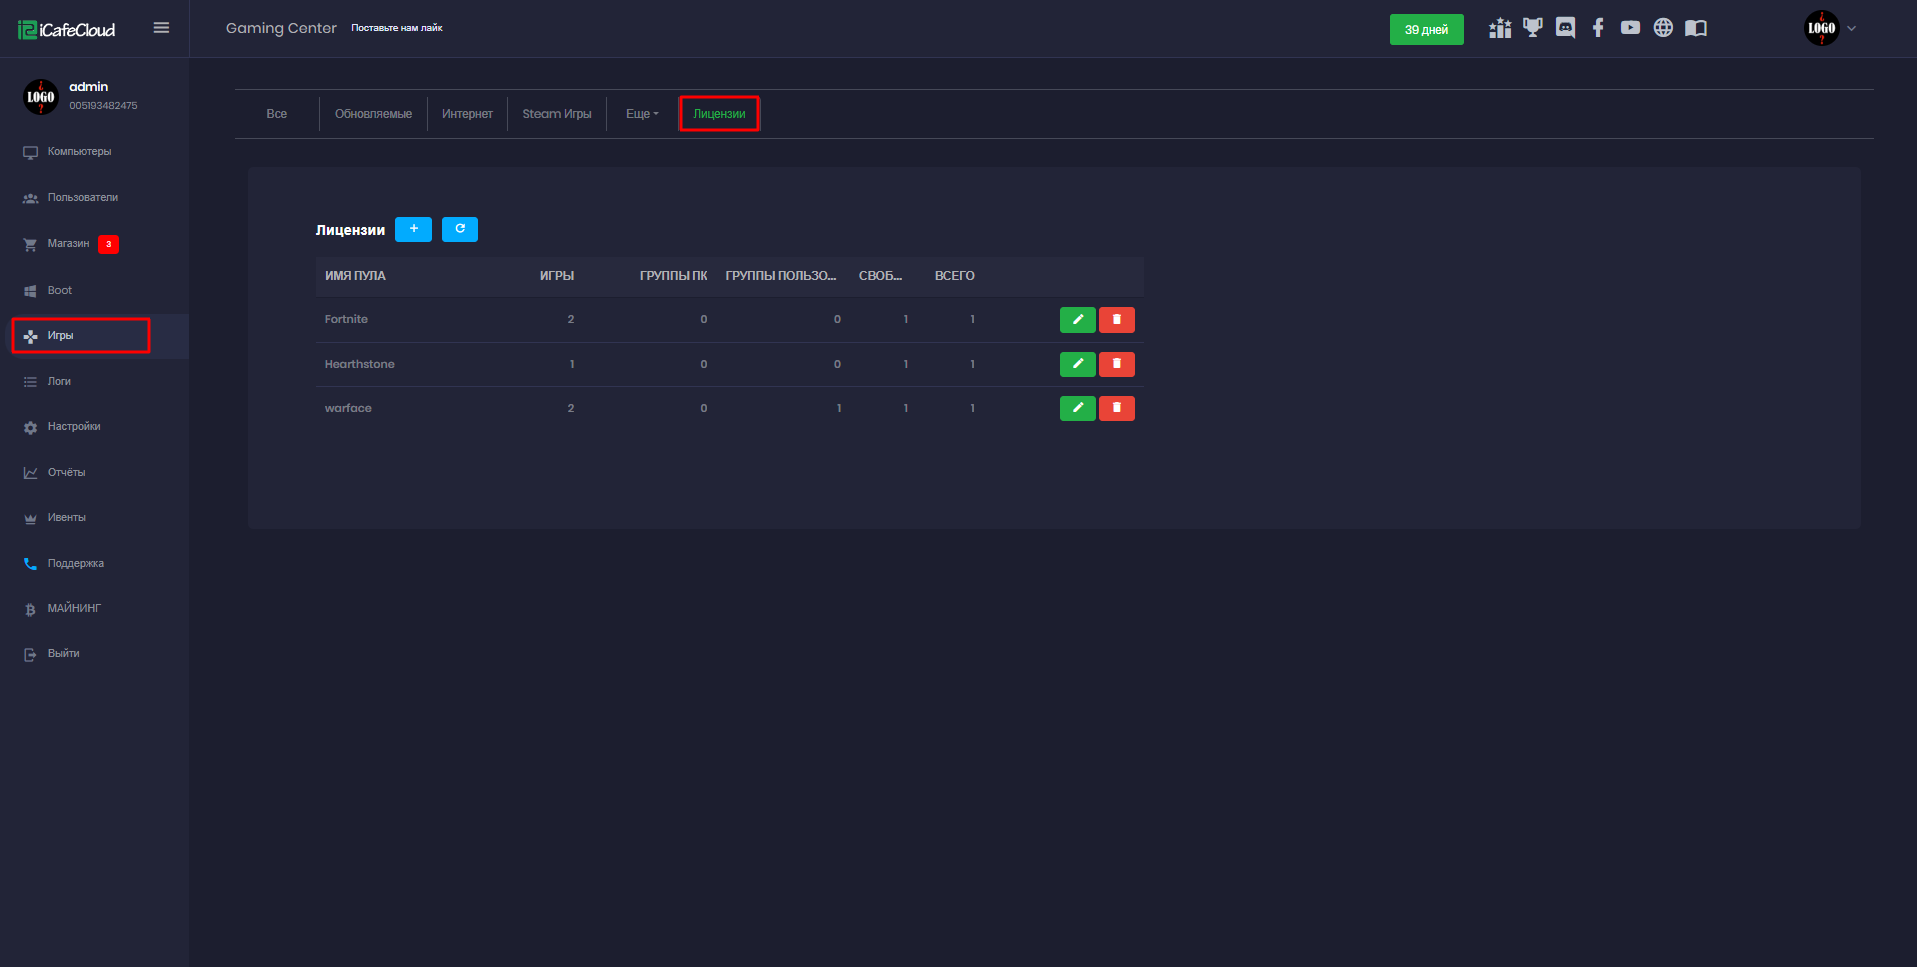The height and width of the screenshot is (967, 1917).
Task: Click the admin ID 005193482475
Action: click(103, 106)
